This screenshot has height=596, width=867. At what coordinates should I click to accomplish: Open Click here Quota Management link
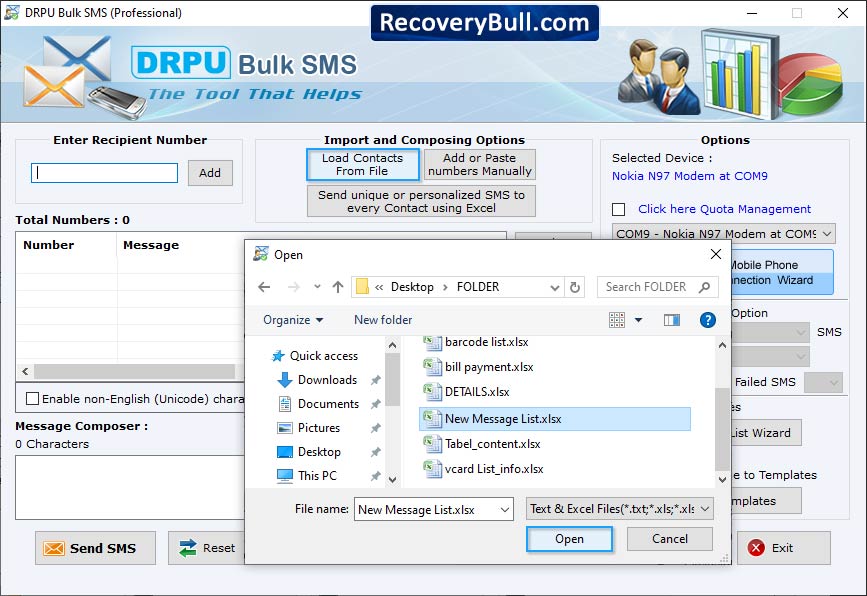tap(724, 209)
